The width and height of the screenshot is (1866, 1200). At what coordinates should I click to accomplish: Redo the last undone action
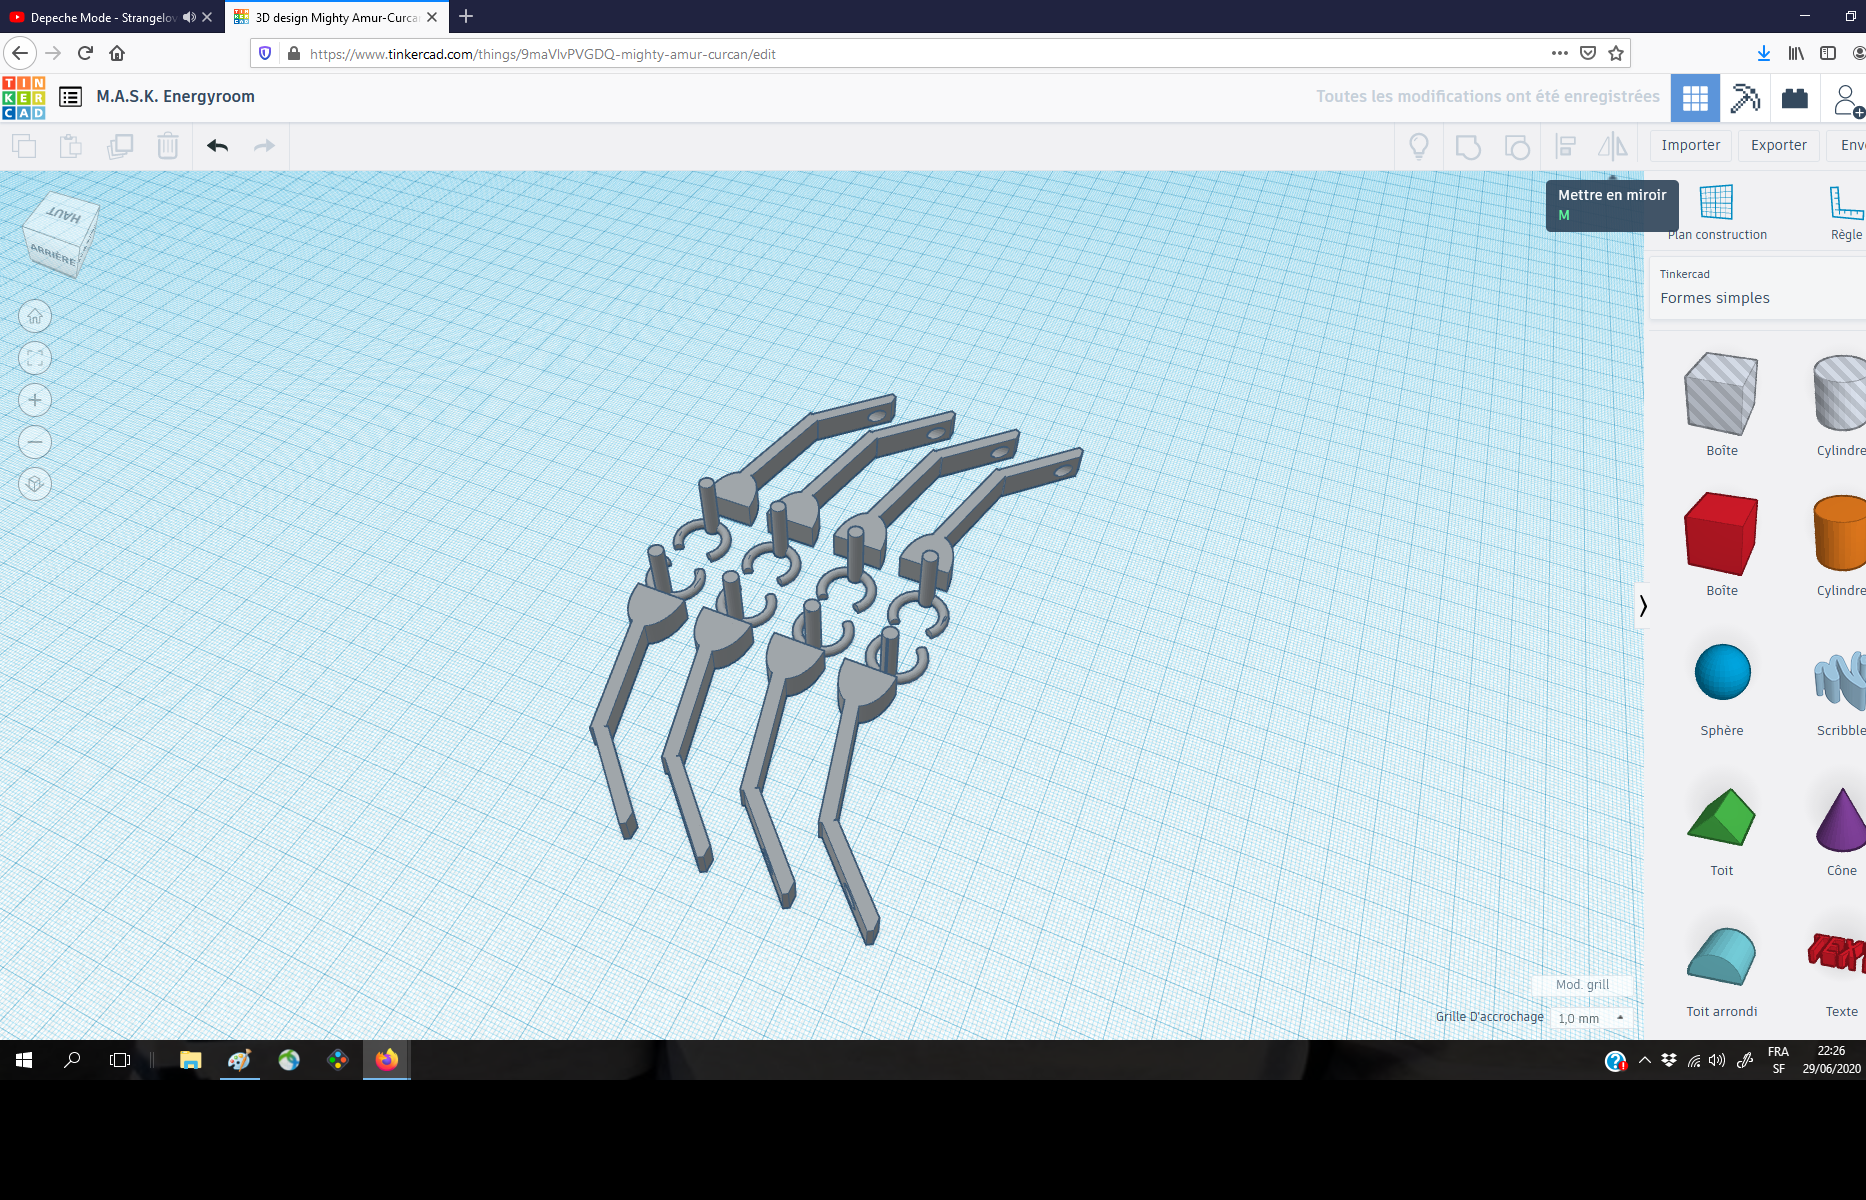264,146
